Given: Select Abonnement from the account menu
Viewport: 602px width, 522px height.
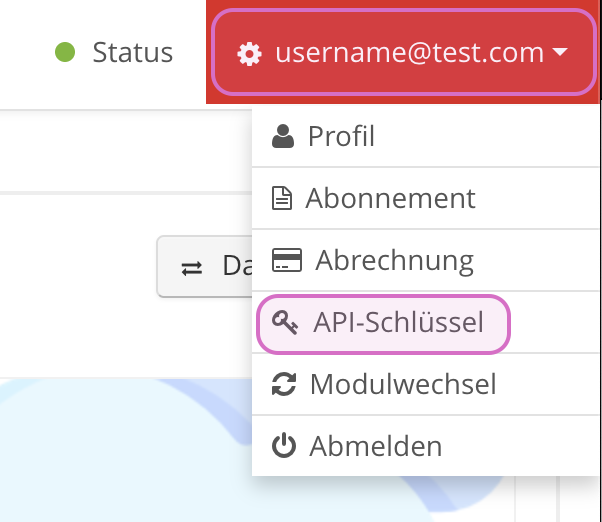Looking at the screenshot, I should [x=390, y=198].
